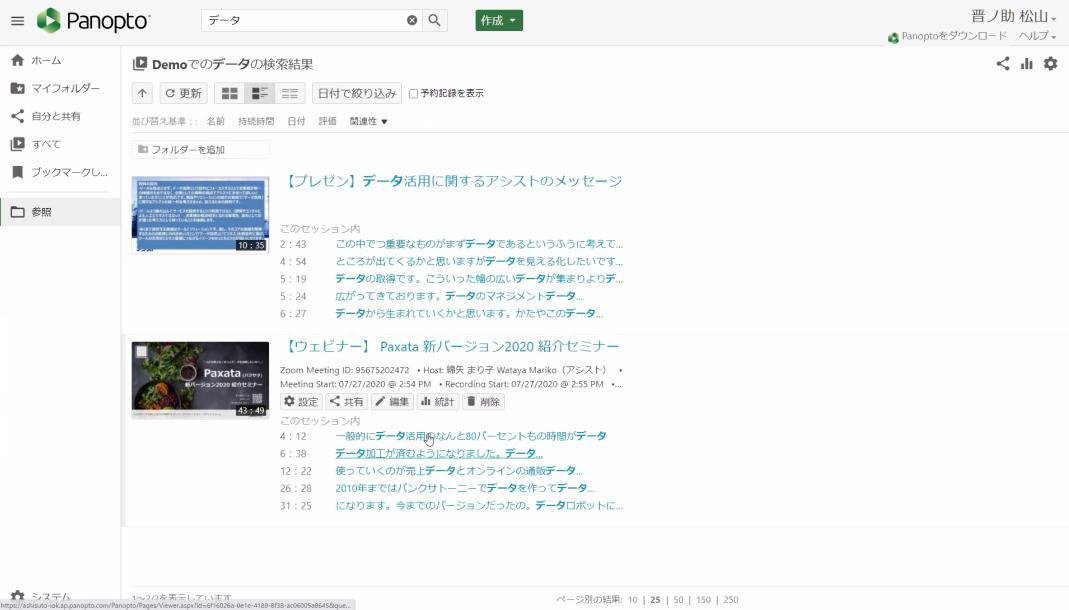The image size is (1069, 610).
Task: Jump to 6:38 データ加工 result
Action: [x=438, y=454]
